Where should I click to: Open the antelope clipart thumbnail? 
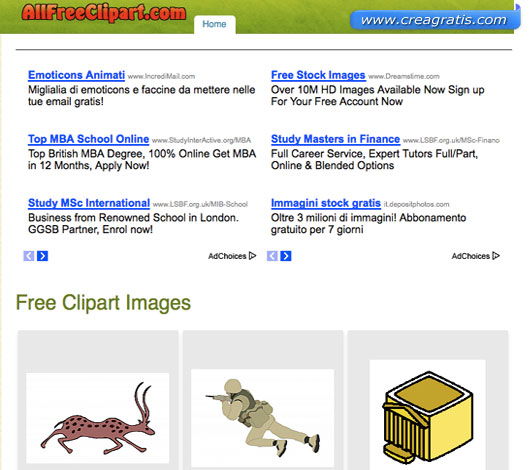tap(98, 418)
